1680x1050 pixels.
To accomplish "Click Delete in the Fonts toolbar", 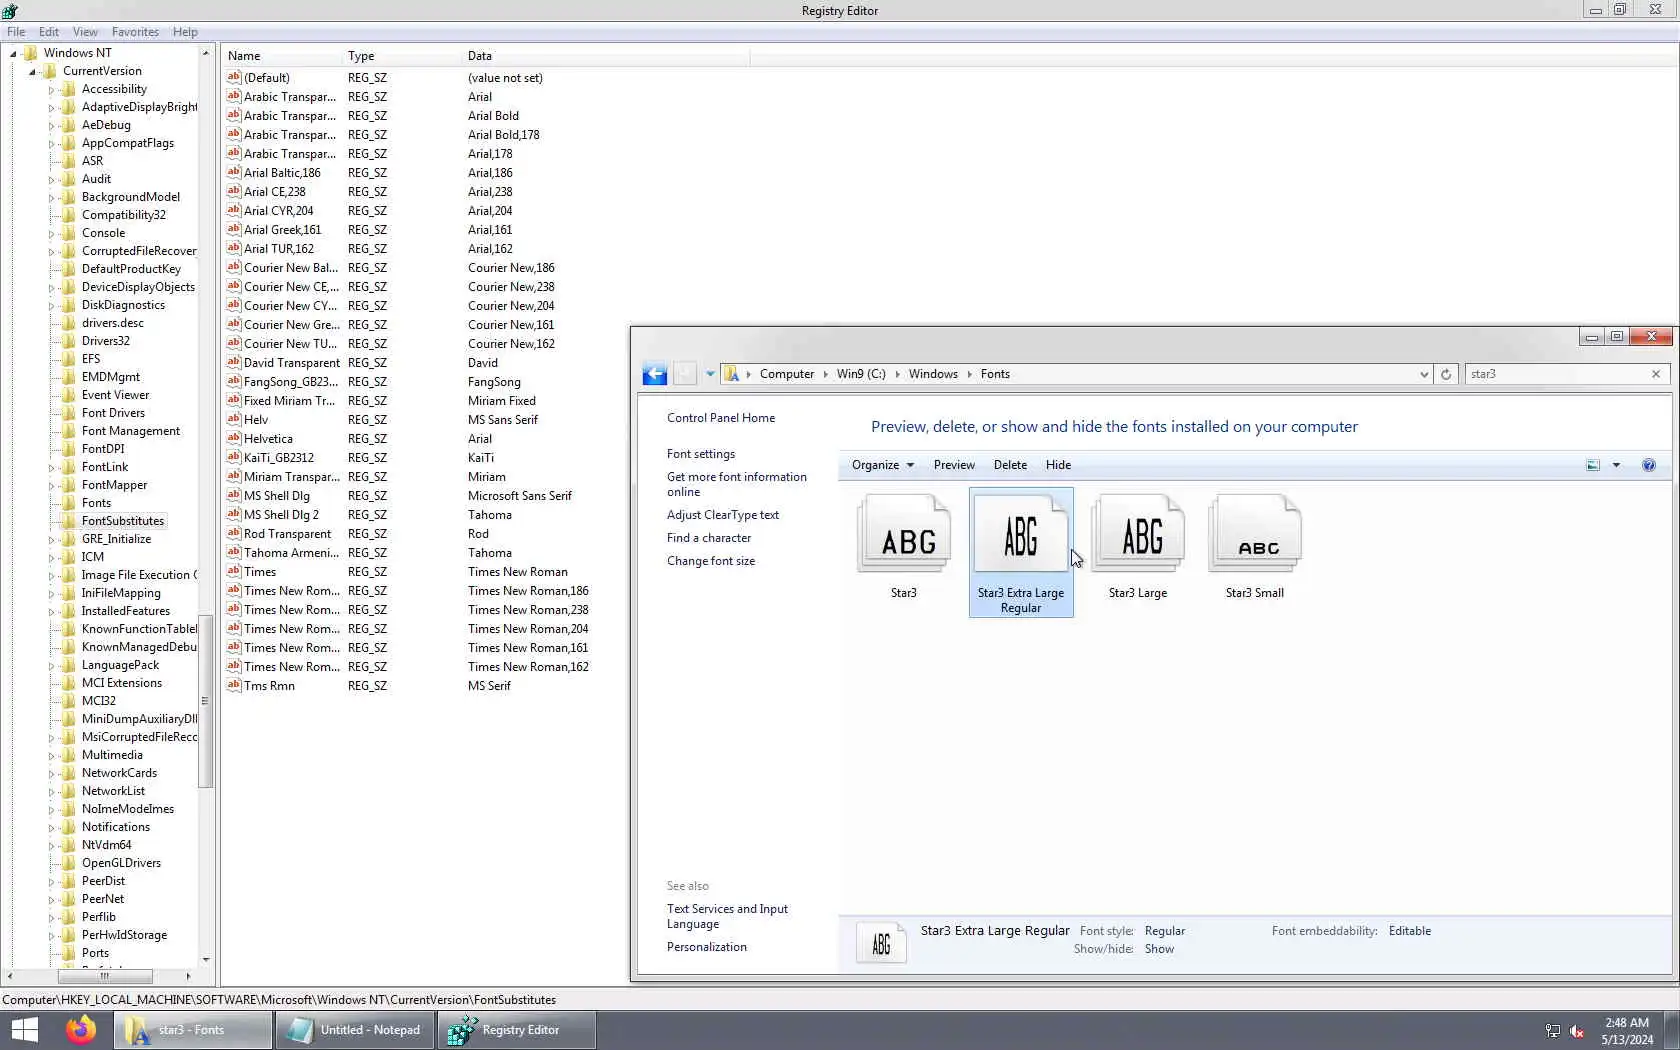I will 1010,465.
